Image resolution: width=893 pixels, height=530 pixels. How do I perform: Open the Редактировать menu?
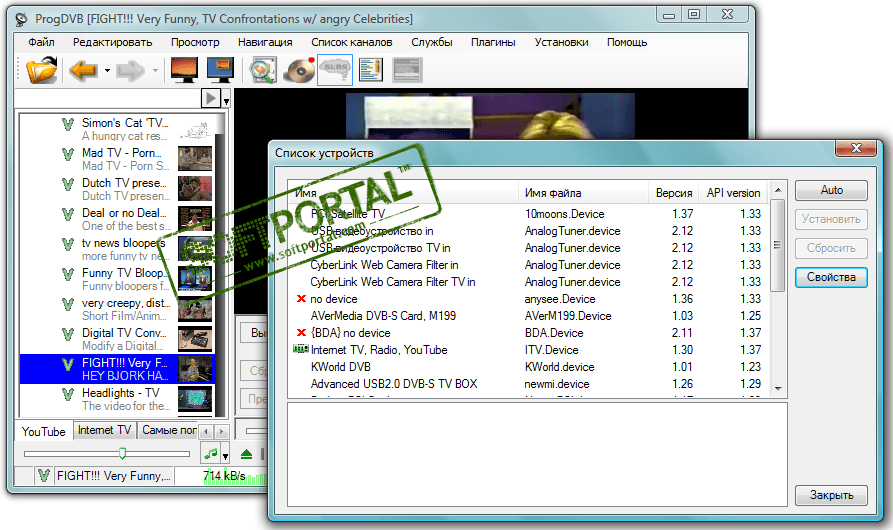pos(112,42)
